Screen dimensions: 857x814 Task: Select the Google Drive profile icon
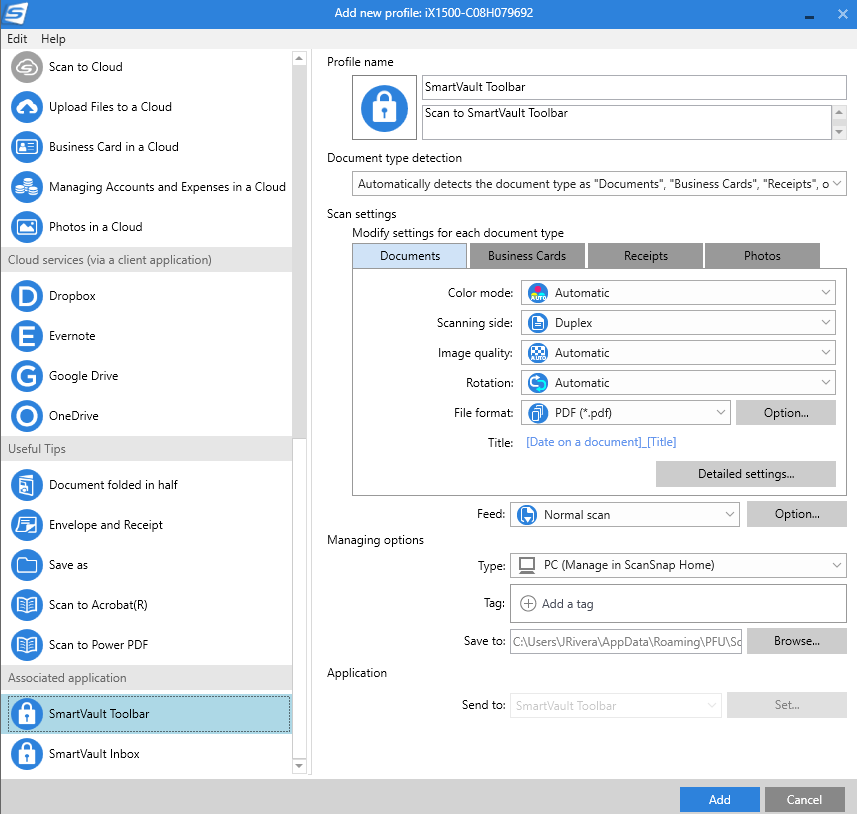click(27, 376)
